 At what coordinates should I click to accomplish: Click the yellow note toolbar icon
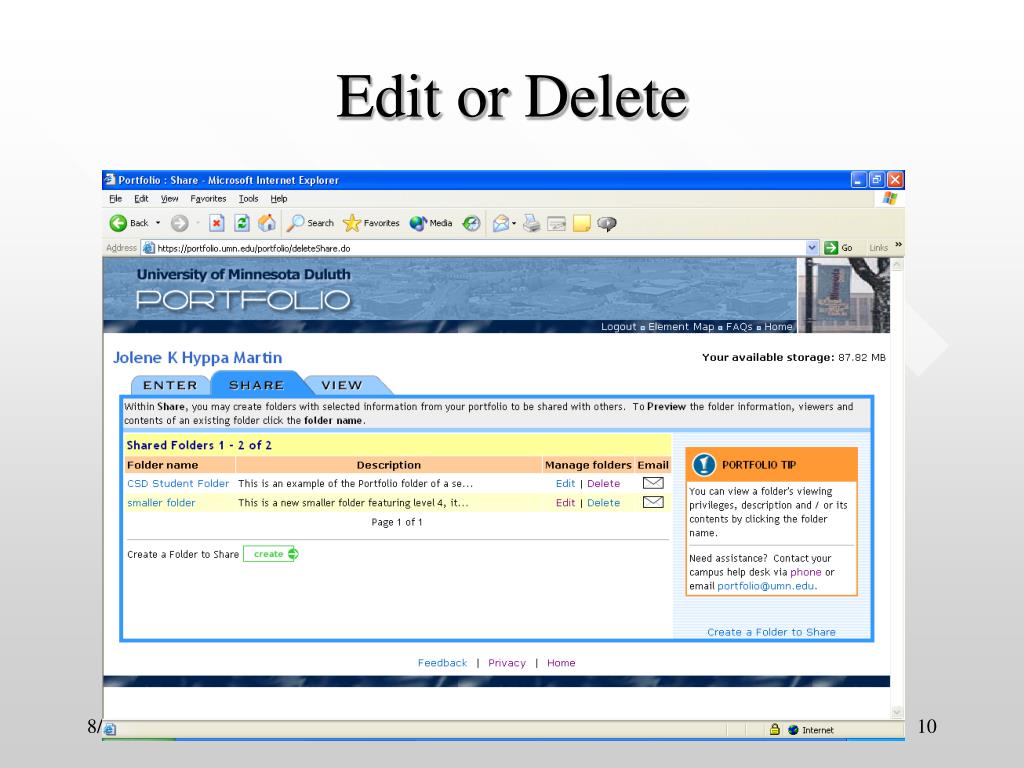pyautogui.click(x=581, y=223)
